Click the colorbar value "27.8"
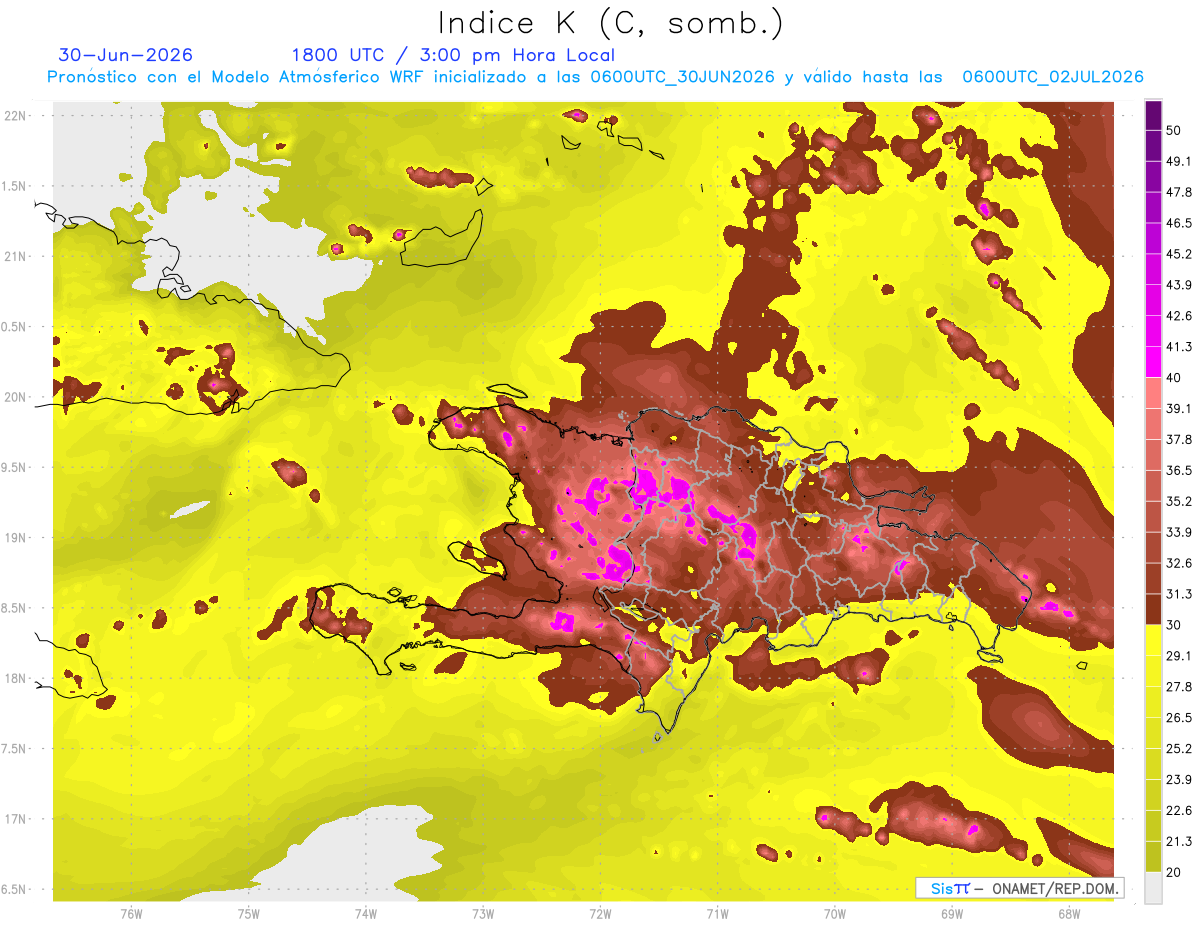This screenshot has width=1200, height=927. point(1179,687)
